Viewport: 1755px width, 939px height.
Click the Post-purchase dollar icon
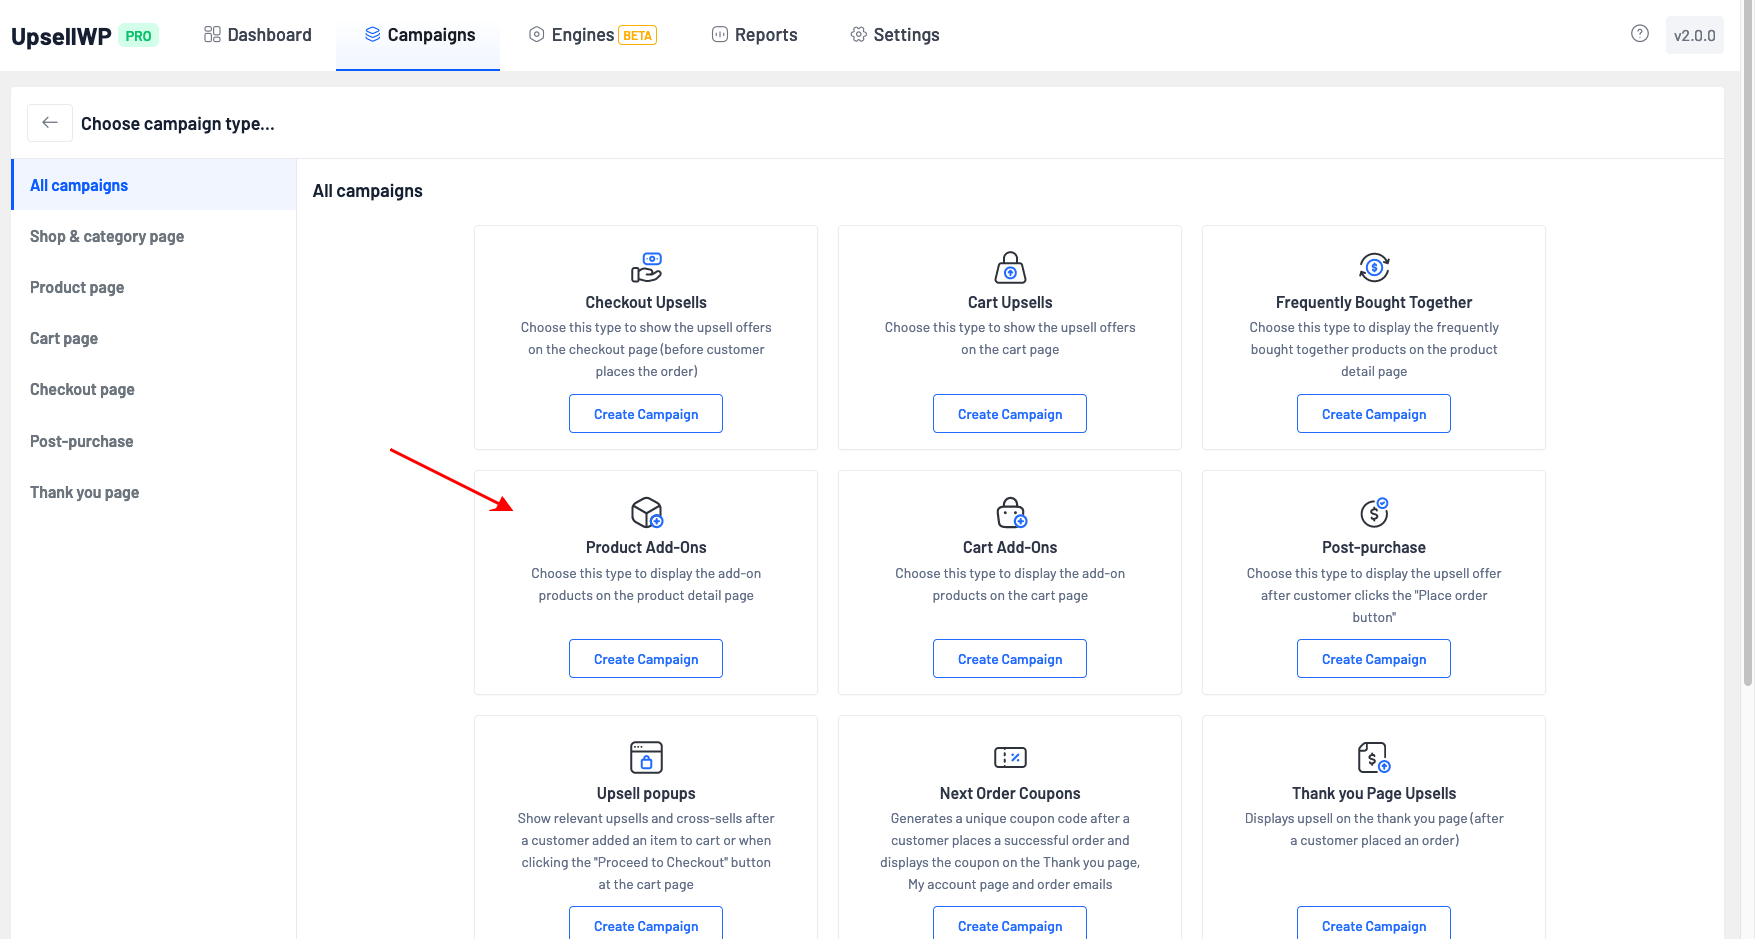1374,512
